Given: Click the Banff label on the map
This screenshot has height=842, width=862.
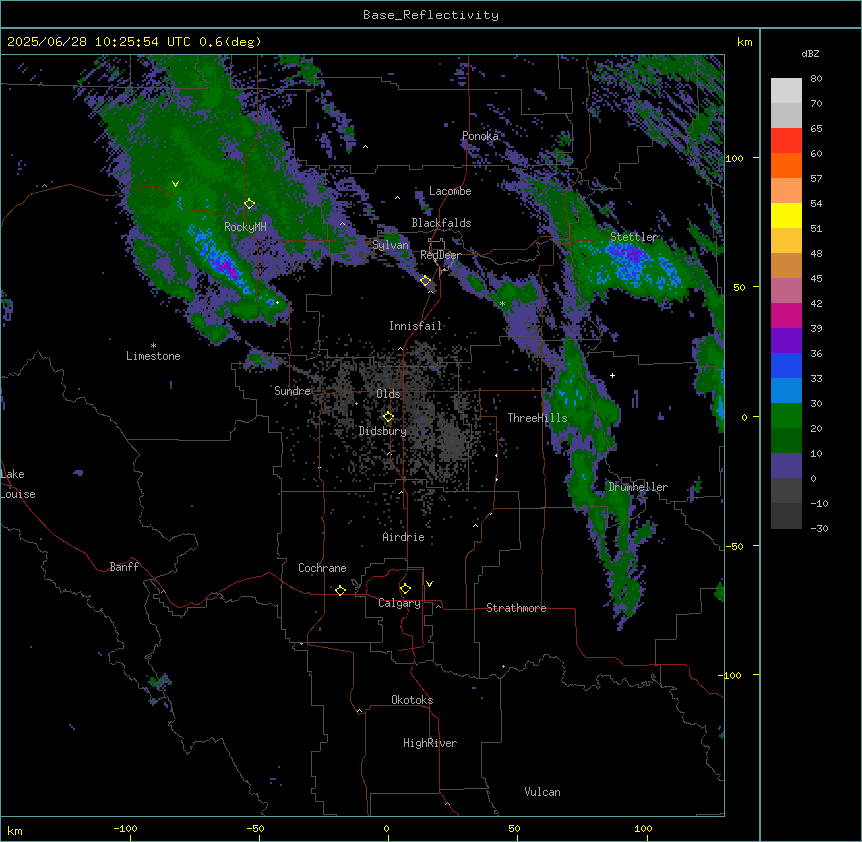Looking at the screenshot, I should pos(124,567).
